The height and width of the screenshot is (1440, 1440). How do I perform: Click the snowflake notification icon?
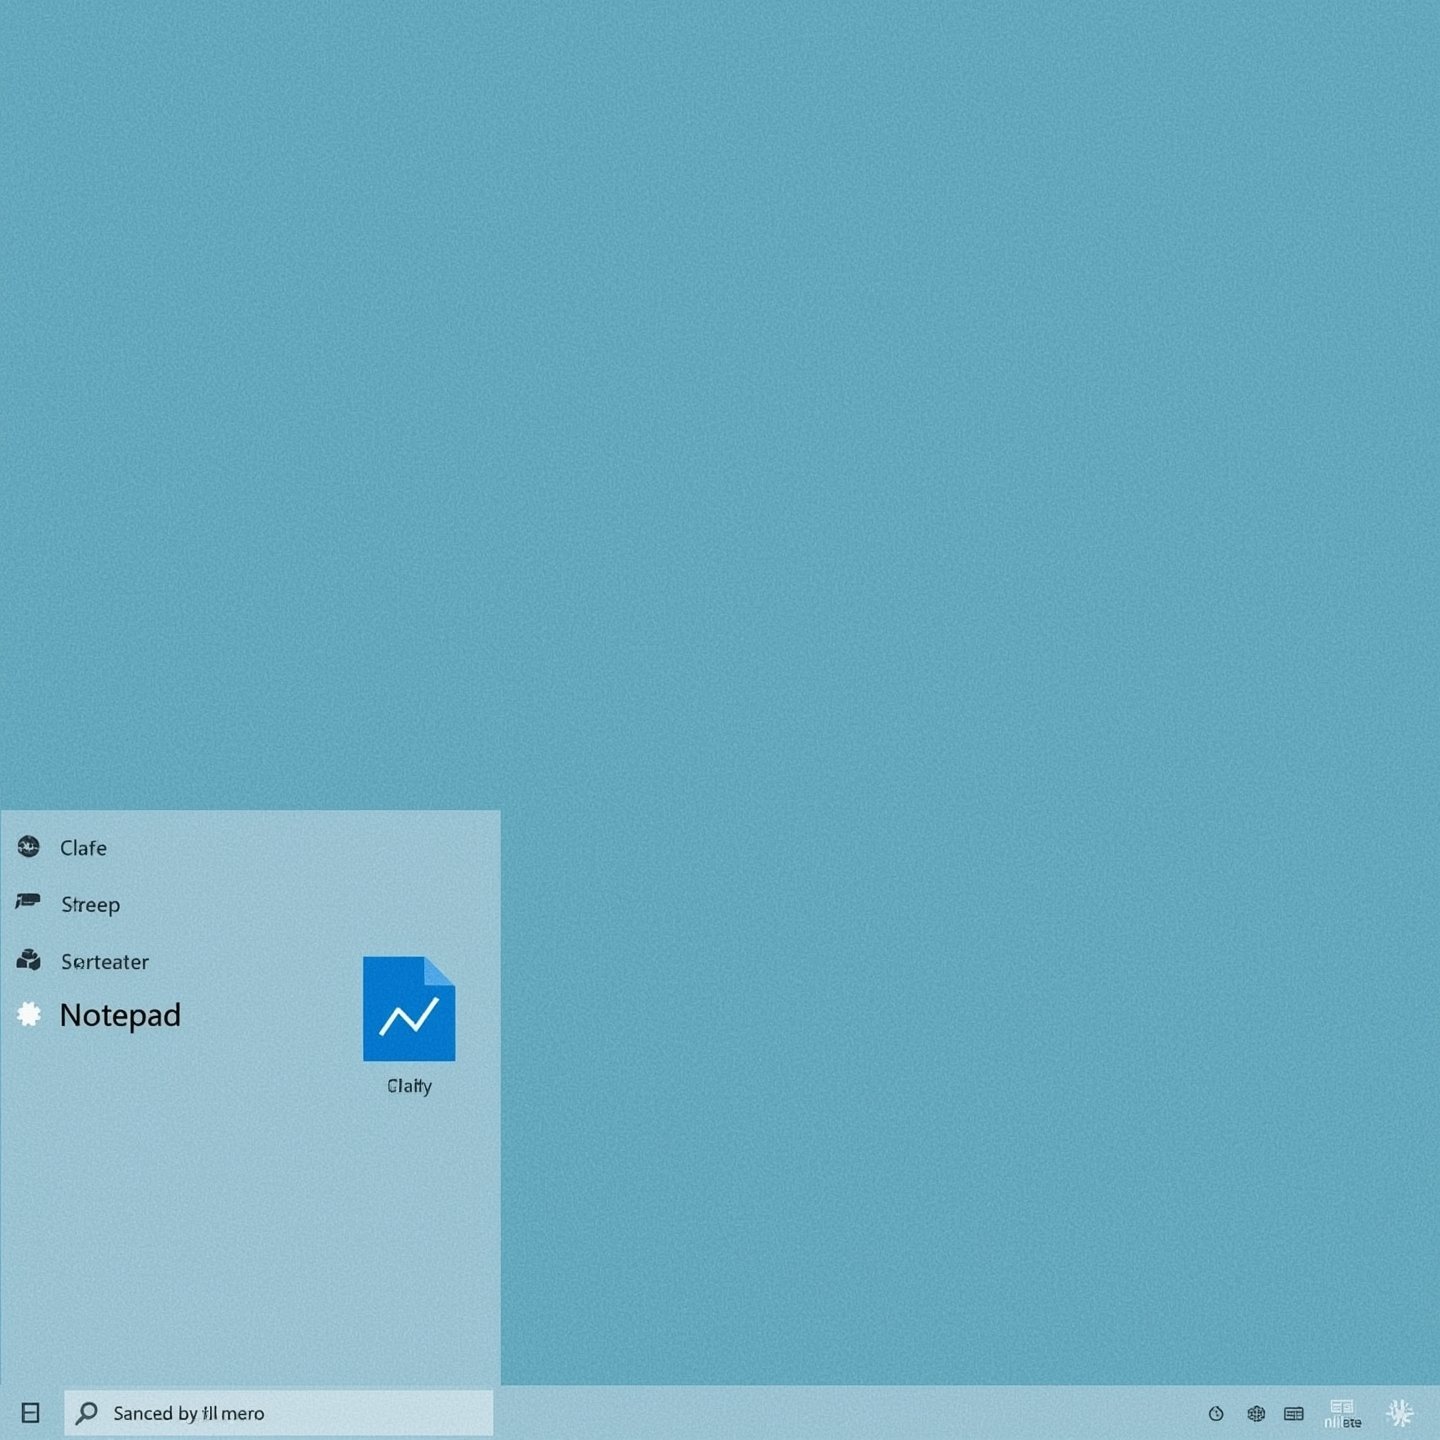click(1398, 1413)
